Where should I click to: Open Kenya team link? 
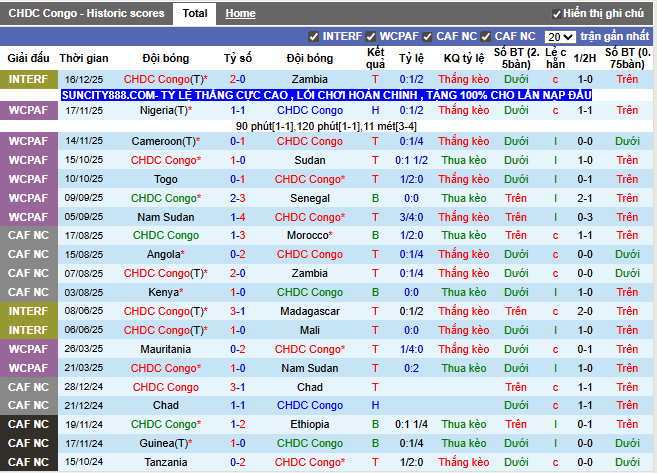pos(166,292)
